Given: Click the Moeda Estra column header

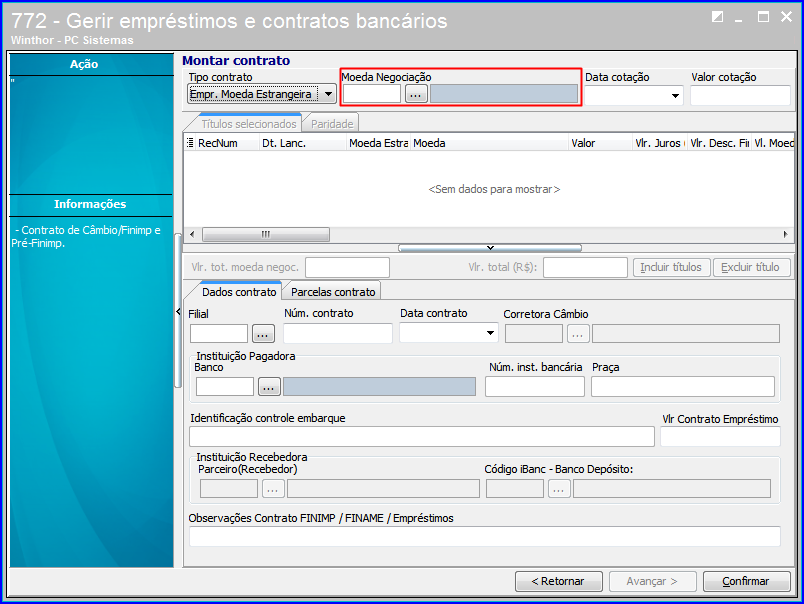Looking at the screenshot, I should click(378, 143).
